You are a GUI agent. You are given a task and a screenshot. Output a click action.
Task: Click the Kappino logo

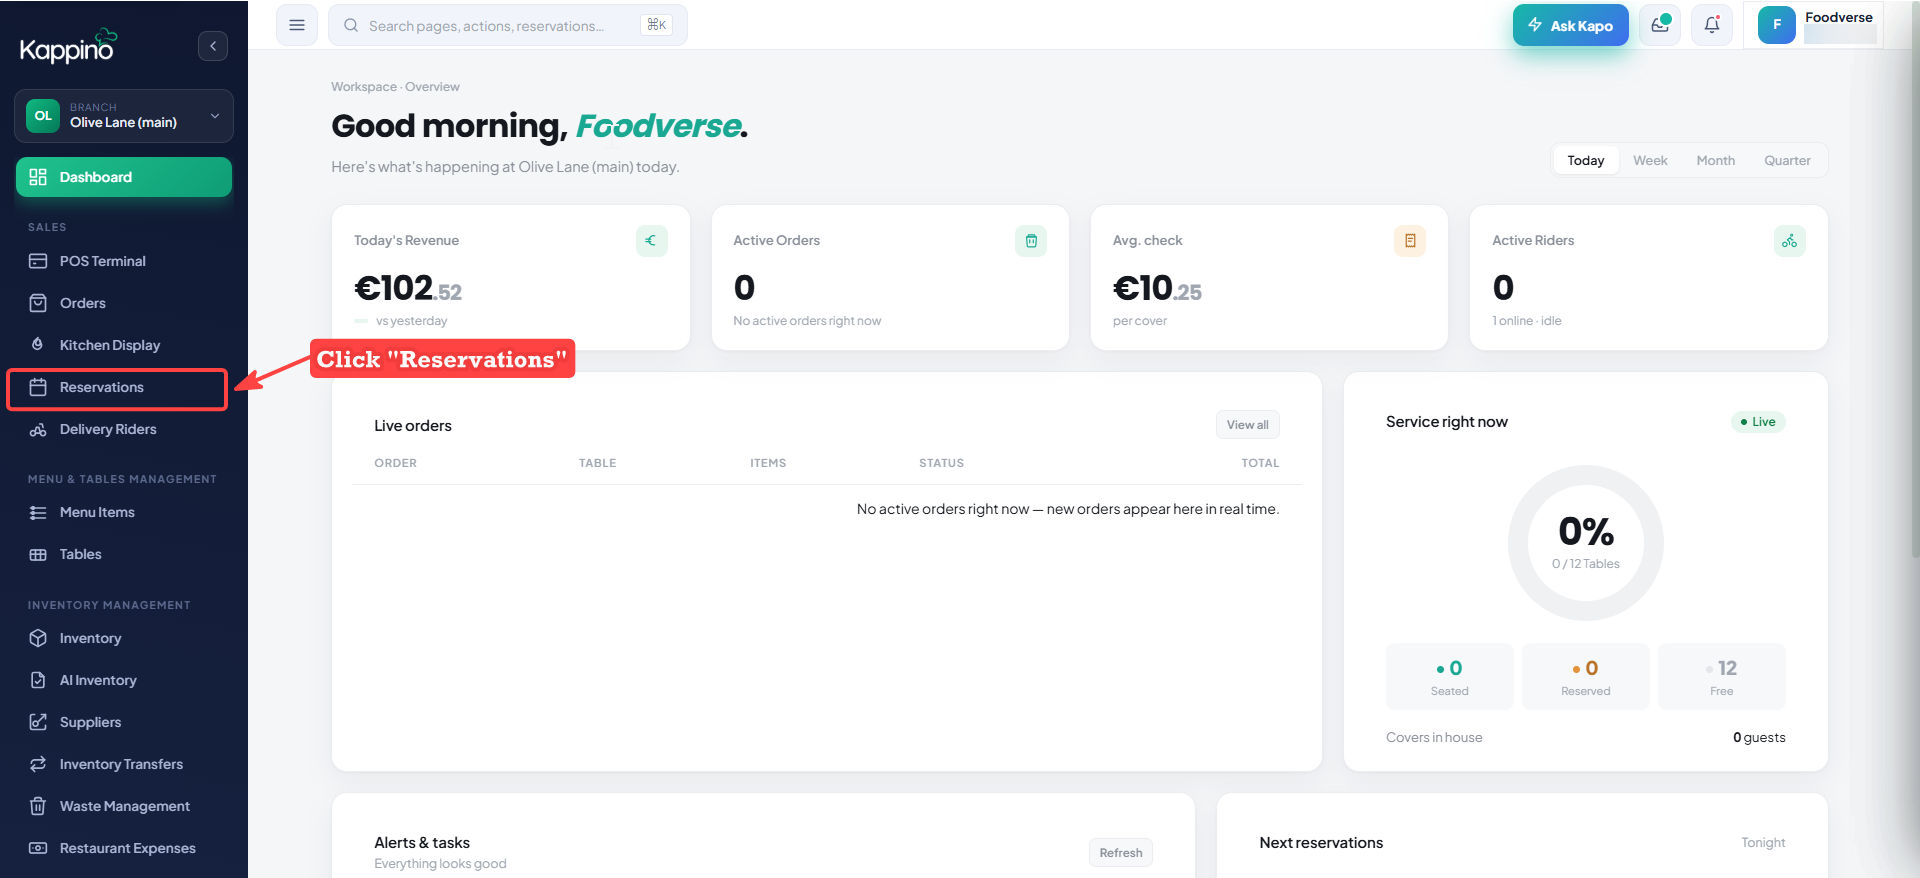[68, 46]
